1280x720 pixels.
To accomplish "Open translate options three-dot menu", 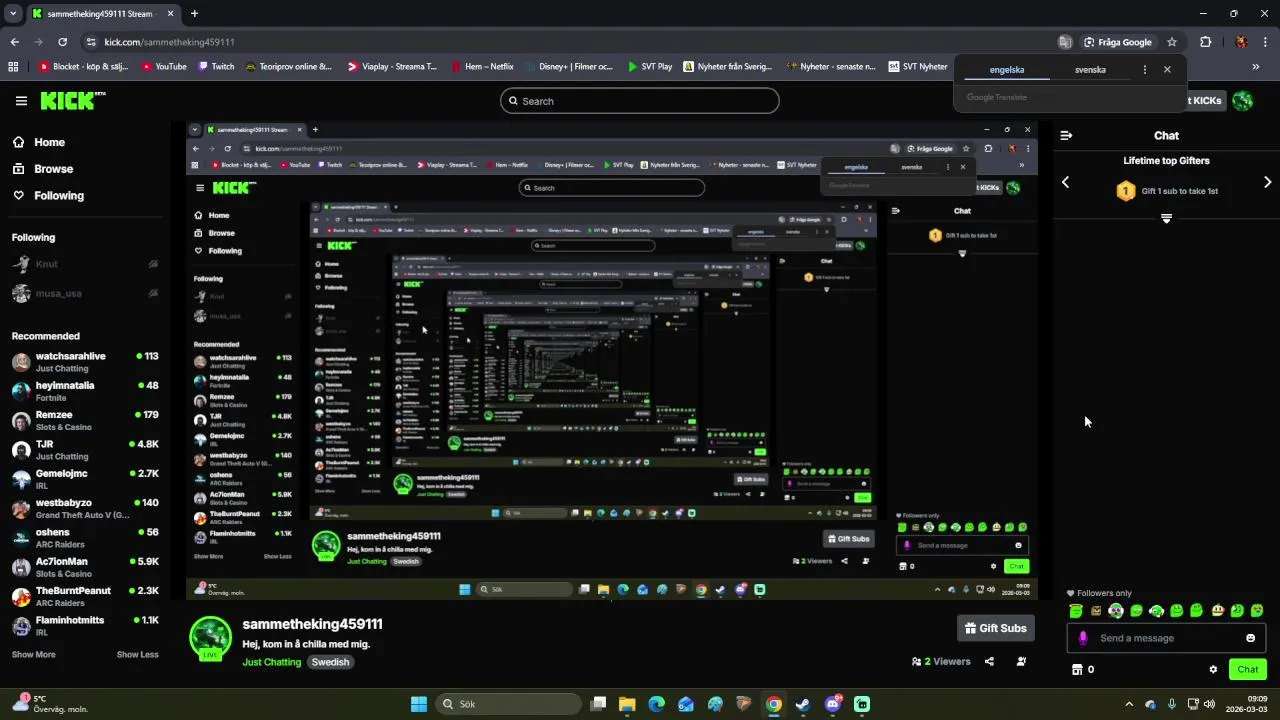I will tap(1144, 70).
